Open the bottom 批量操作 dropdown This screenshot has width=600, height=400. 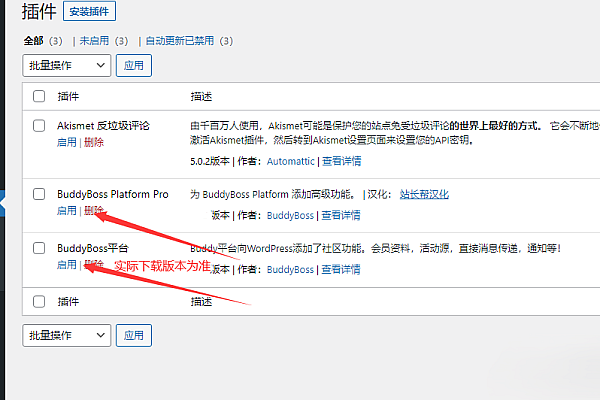[67, 335]
